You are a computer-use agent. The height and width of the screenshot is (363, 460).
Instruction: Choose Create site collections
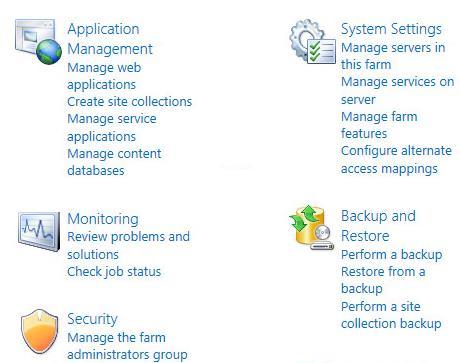(130, 101)
